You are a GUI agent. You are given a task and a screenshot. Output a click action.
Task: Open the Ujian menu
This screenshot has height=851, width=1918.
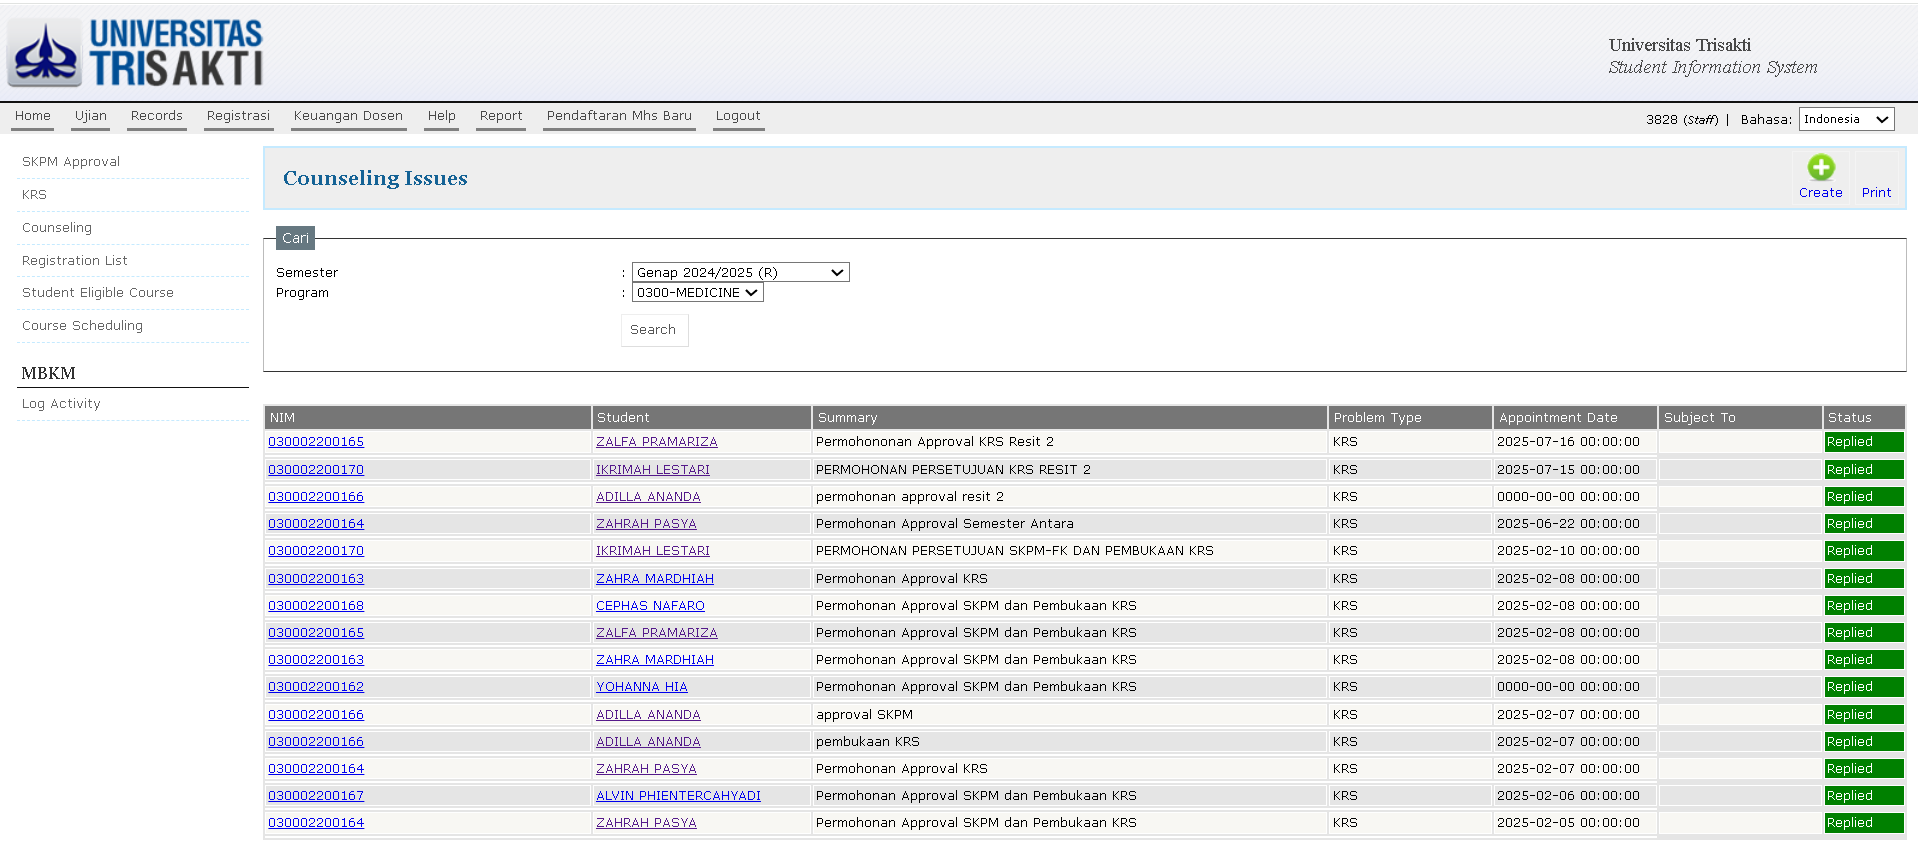(91, 116)
